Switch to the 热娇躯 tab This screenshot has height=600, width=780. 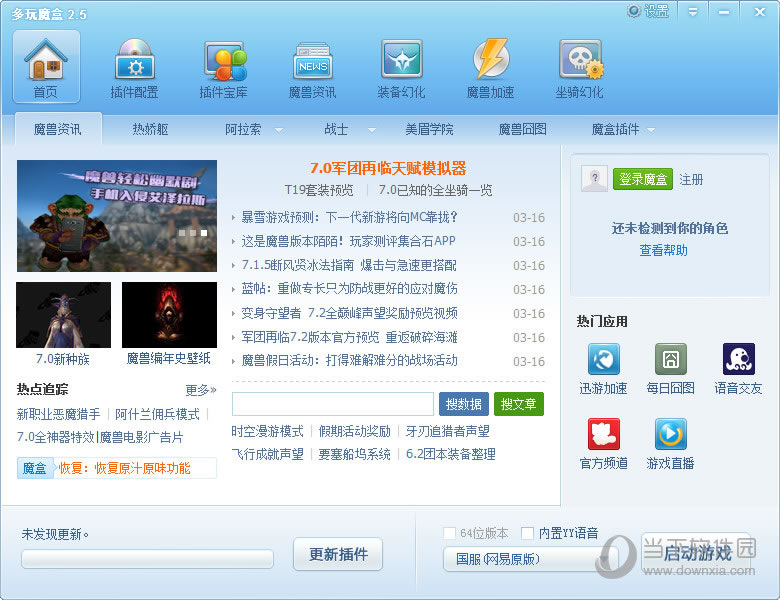pyautogui.click(x=150, y=129)
